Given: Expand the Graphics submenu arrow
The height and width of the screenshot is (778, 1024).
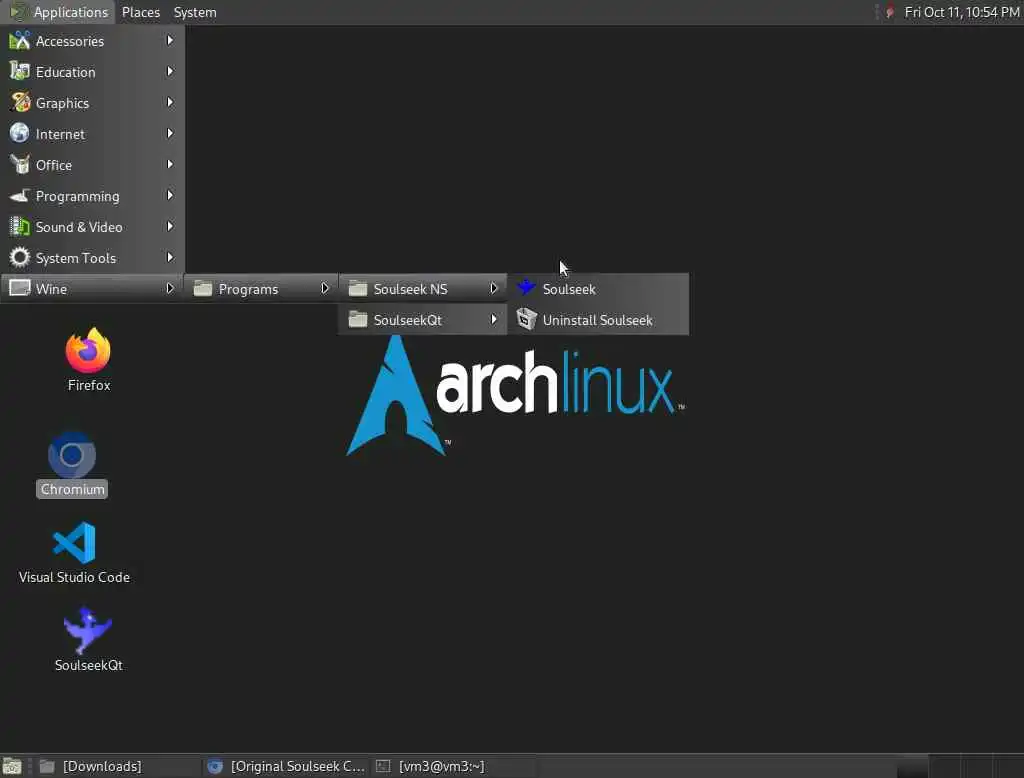Looking at the screenshot, I should [x=170, y=103].
